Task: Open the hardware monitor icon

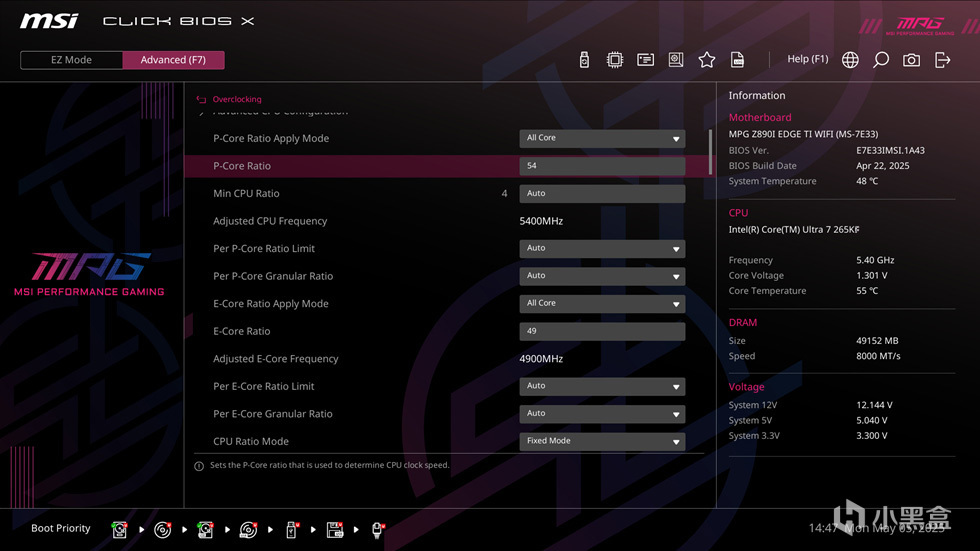Action: 676,59
